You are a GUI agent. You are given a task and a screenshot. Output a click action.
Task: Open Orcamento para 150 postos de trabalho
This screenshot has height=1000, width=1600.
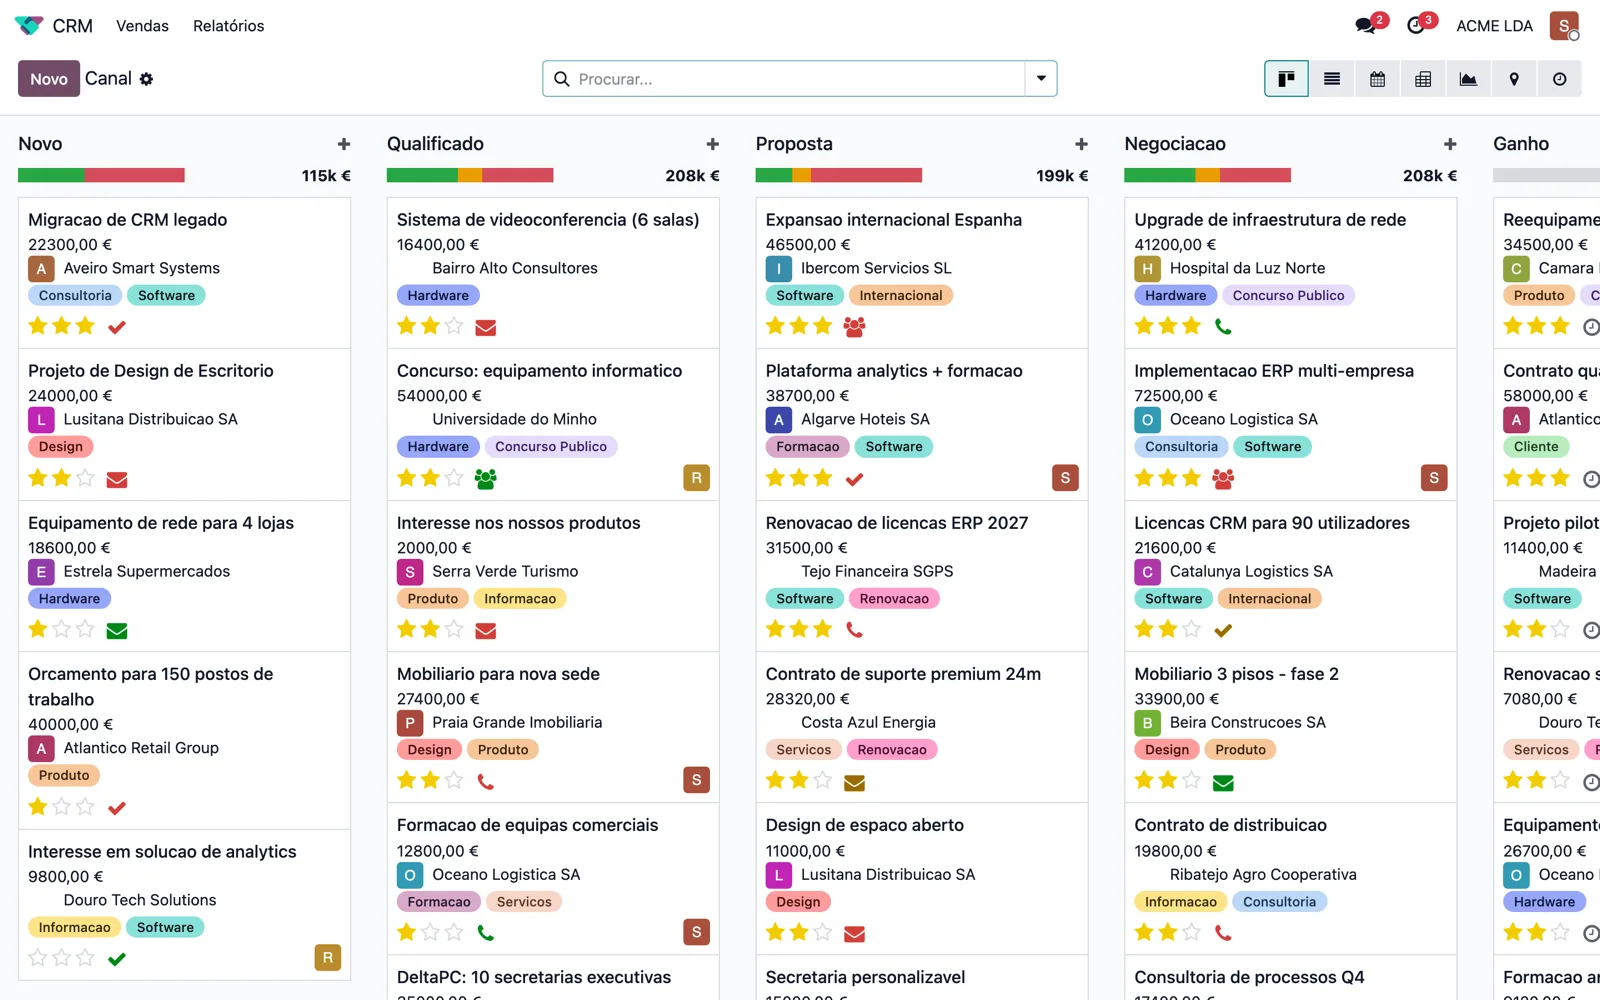tap(184, 740)
